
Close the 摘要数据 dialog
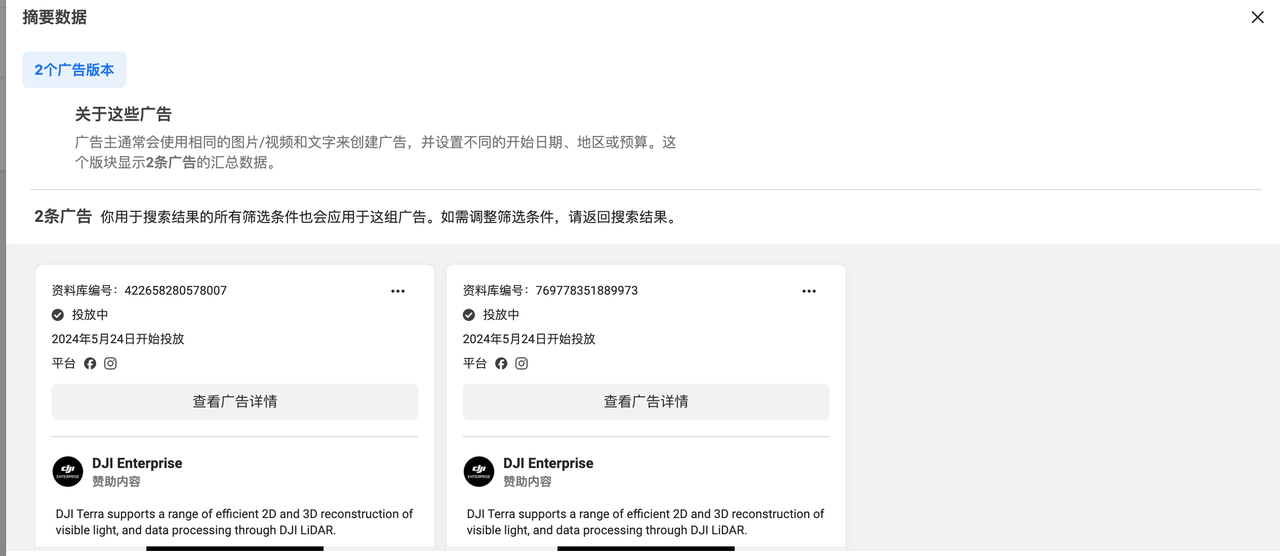[1257, 17]
